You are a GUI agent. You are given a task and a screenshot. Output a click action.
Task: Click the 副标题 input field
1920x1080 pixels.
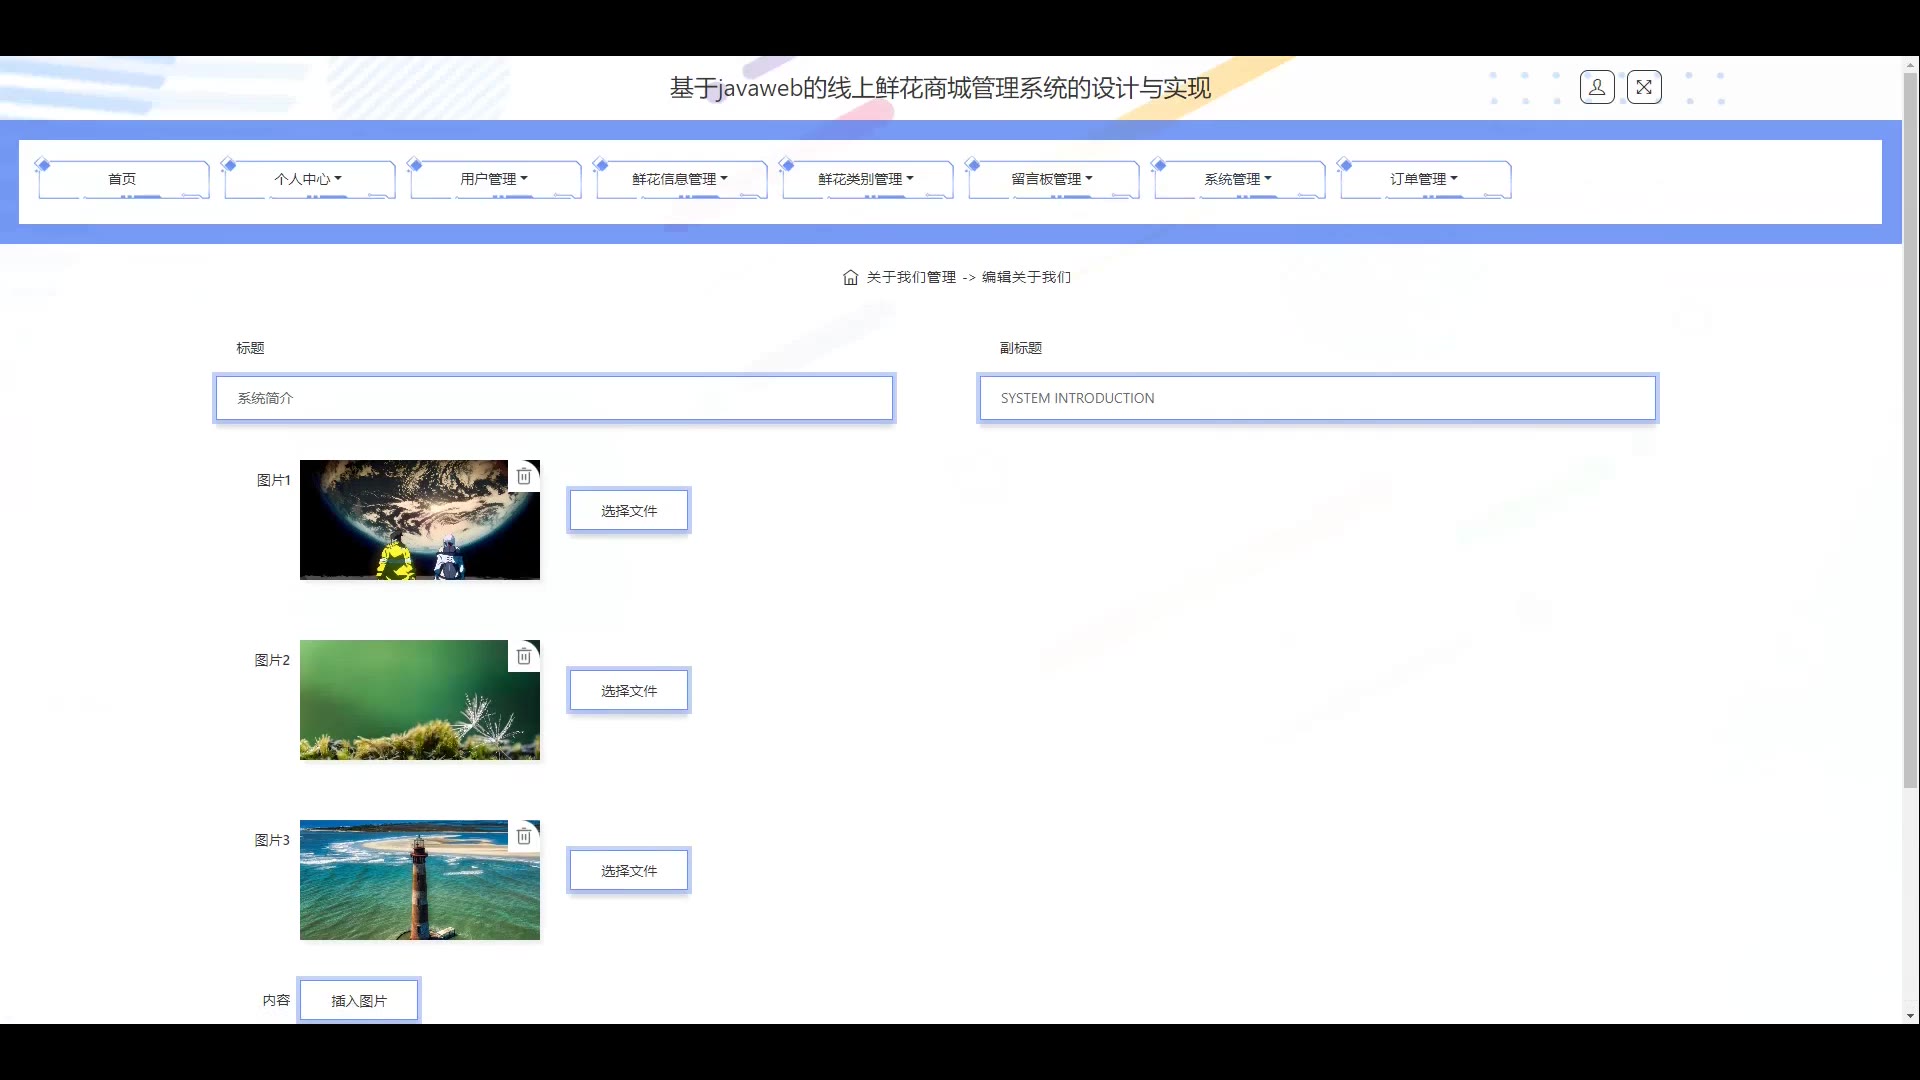[1317, 398]
